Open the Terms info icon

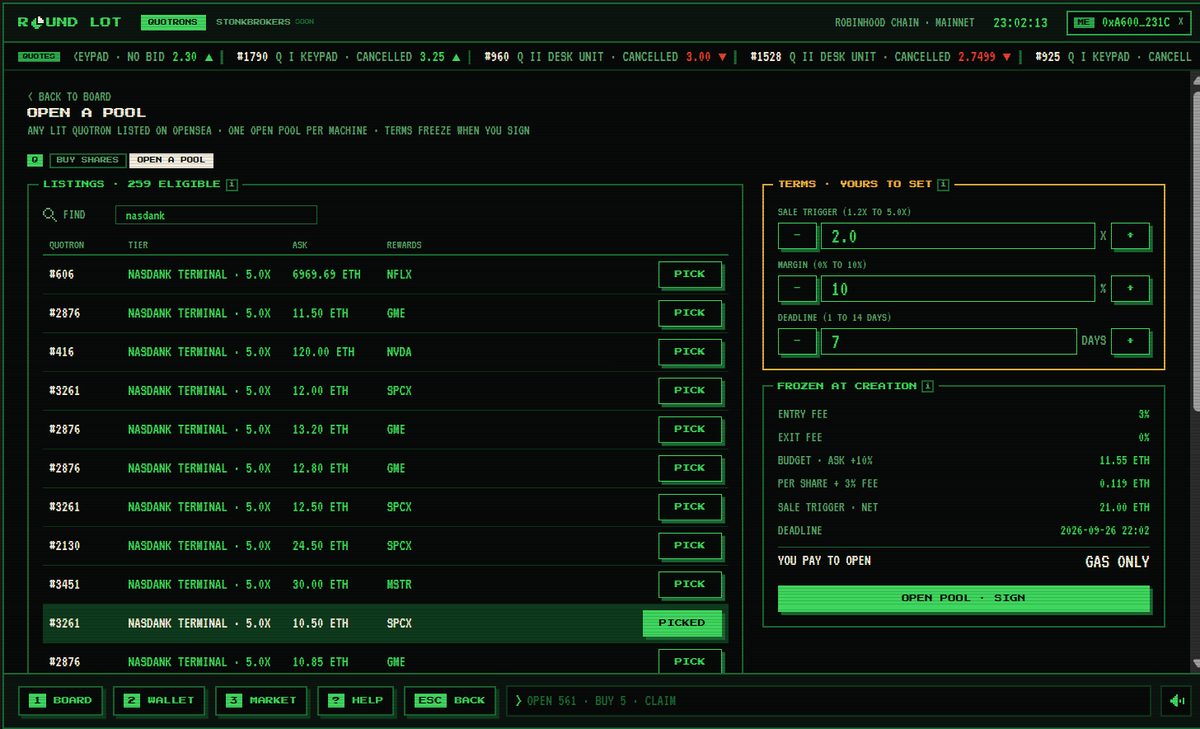click(944, 184)
